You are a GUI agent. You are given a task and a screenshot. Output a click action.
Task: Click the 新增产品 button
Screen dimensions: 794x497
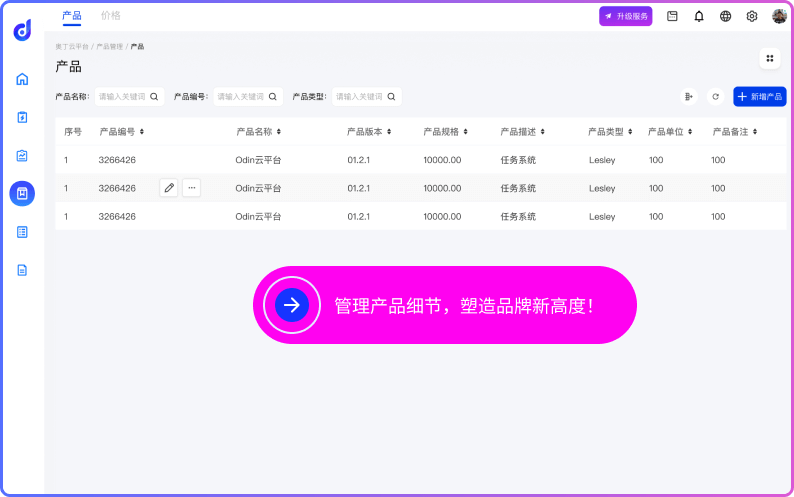[x=760, y=97]
